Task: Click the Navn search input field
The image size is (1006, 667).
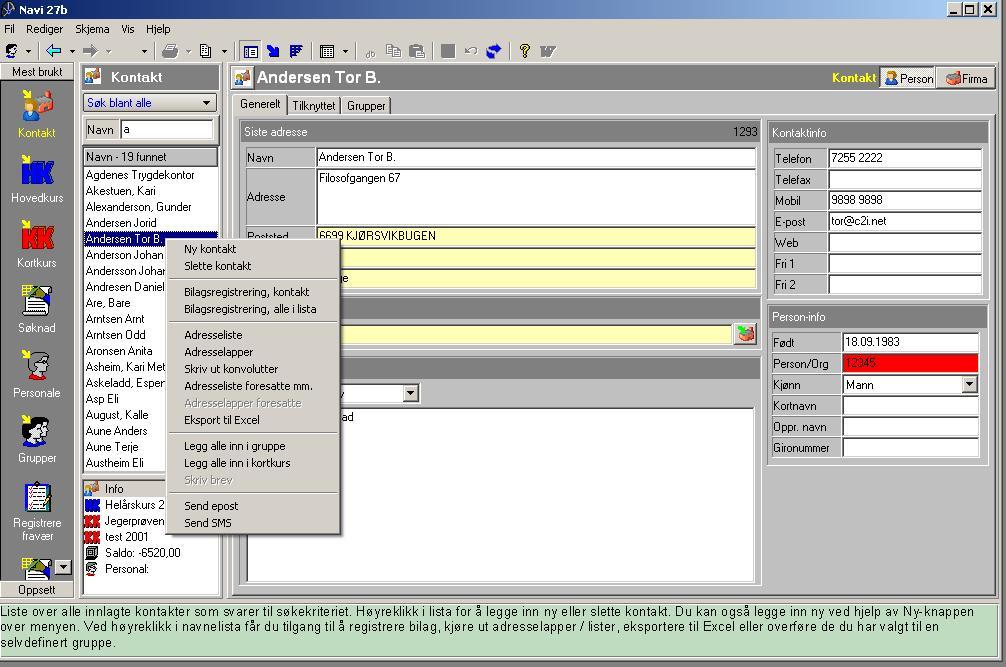Action: pyautogui.click(x=167, y=130)
